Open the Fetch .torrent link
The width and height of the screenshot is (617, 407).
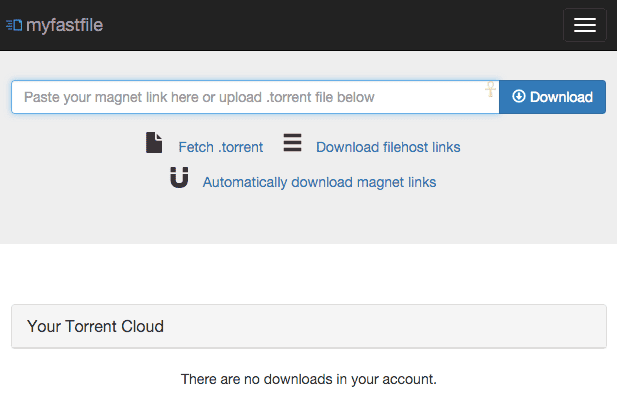click(x=221, y=147)
